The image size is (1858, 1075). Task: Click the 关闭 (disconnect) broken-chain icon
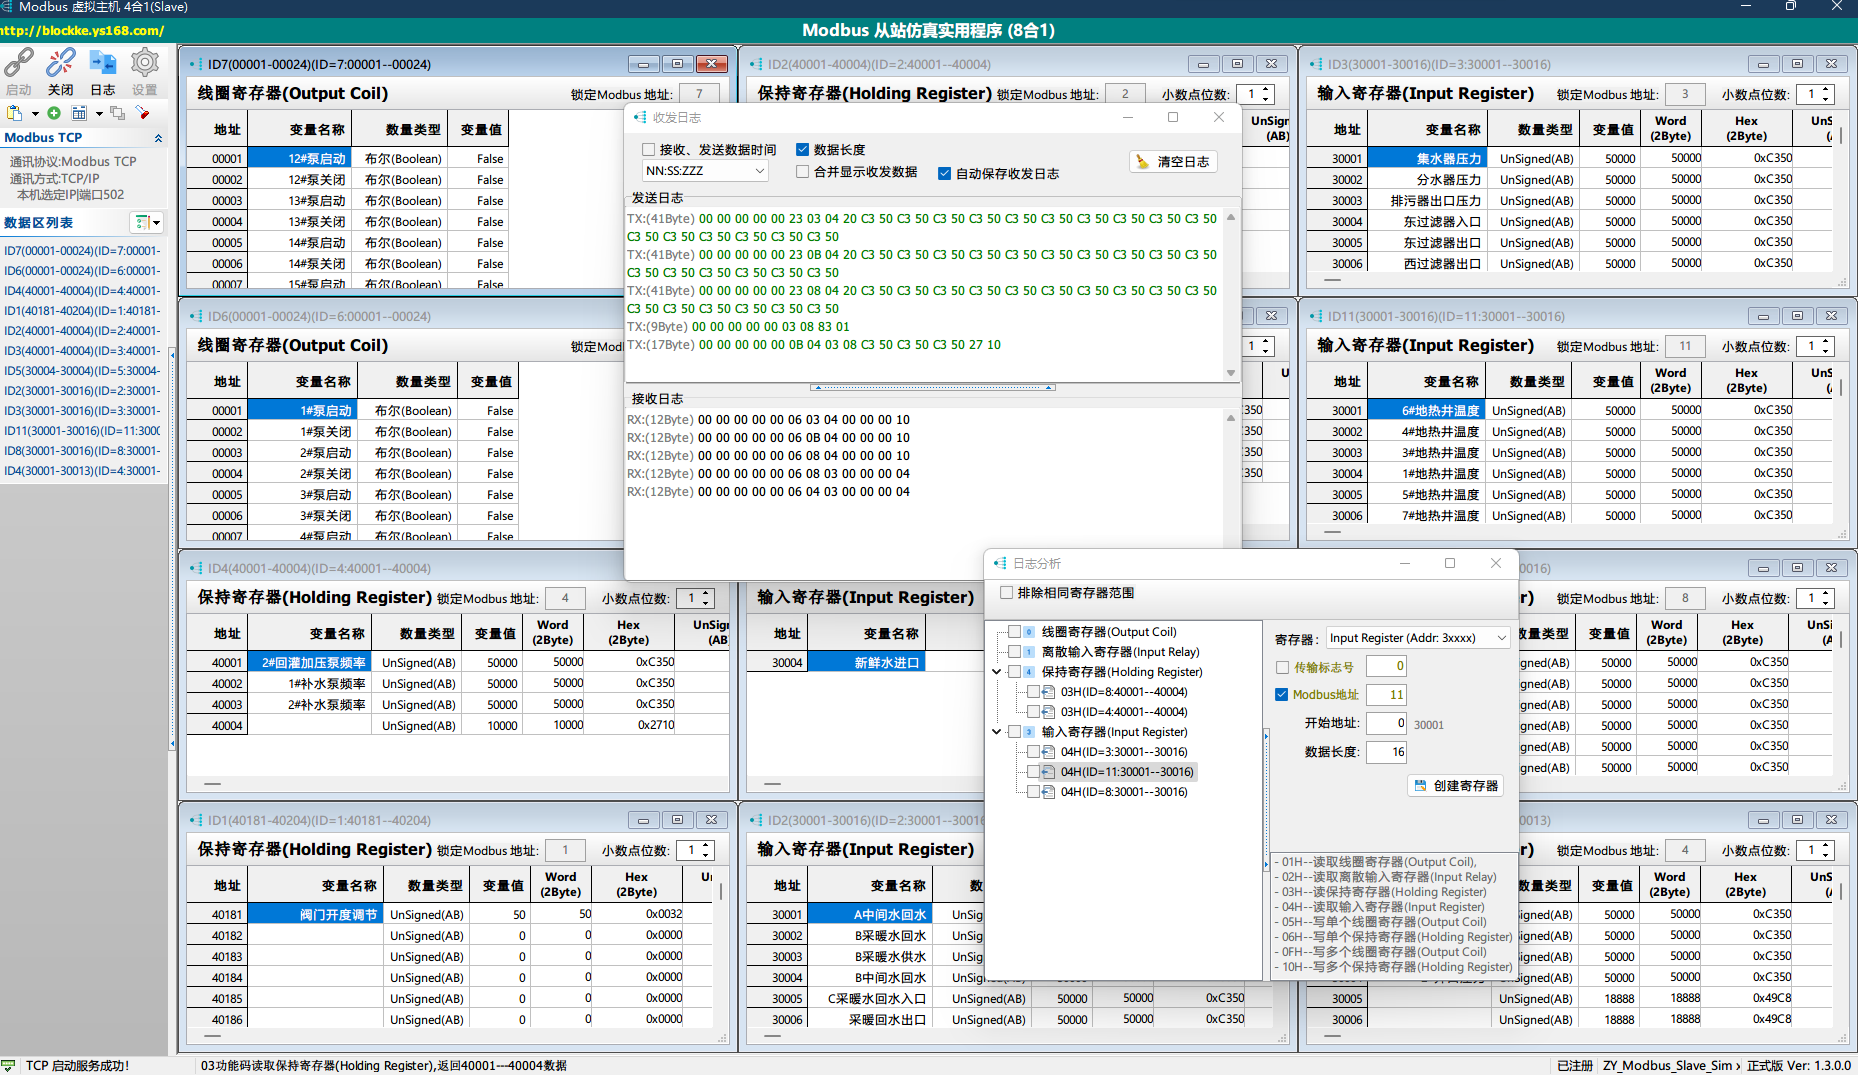pyautogui.click(x=60, y=63)
